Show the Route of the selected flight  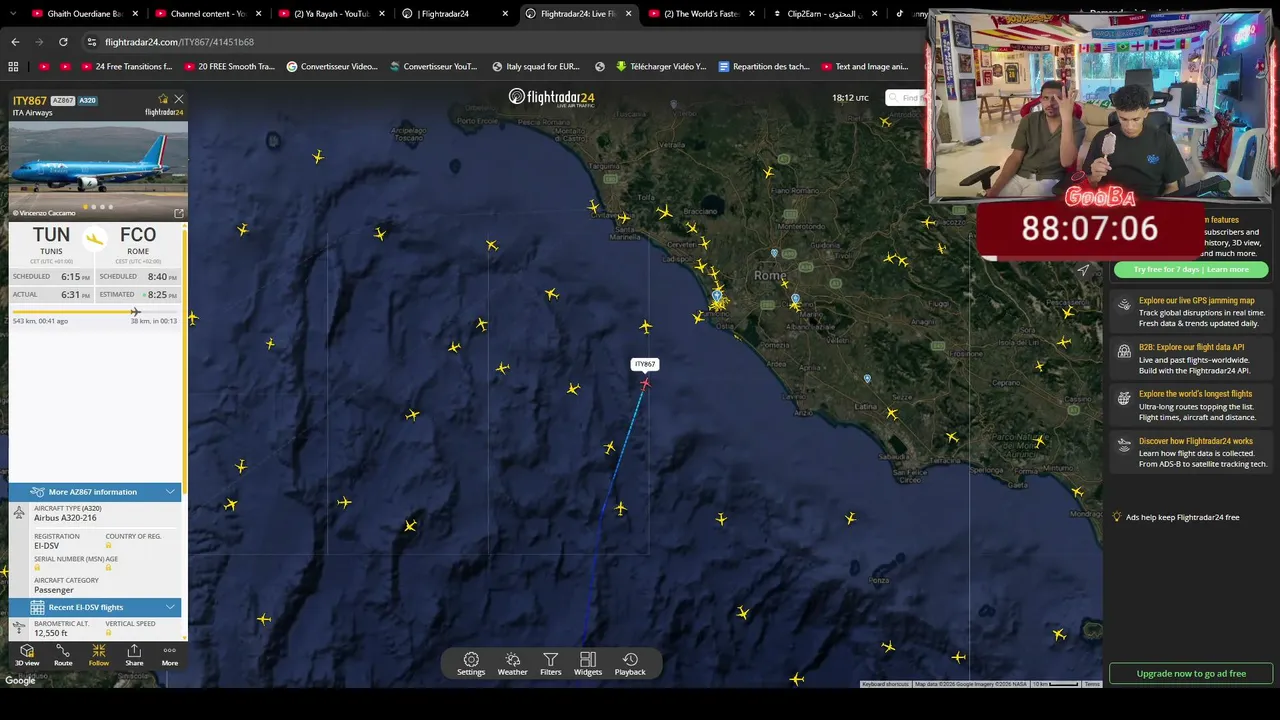coord(63,655)
